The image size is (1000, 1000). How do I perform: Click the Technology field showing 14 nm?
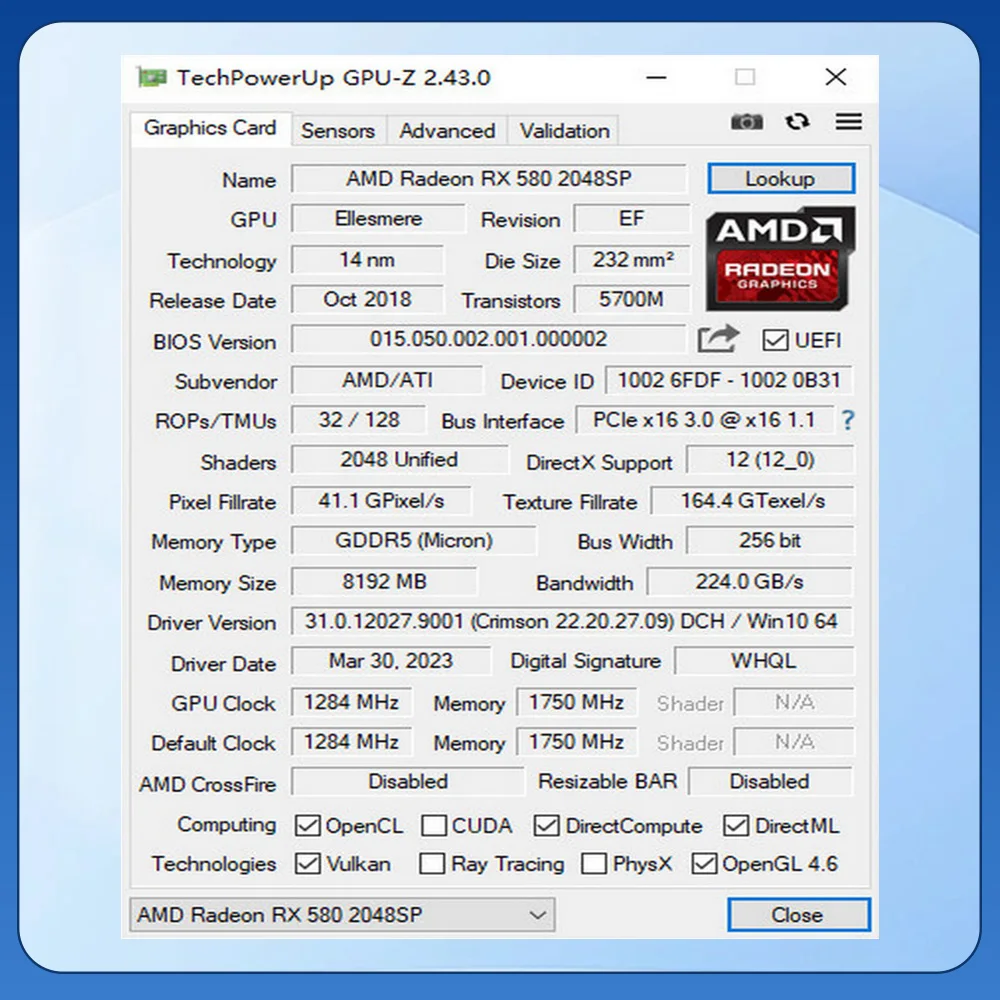click(367, 260)
